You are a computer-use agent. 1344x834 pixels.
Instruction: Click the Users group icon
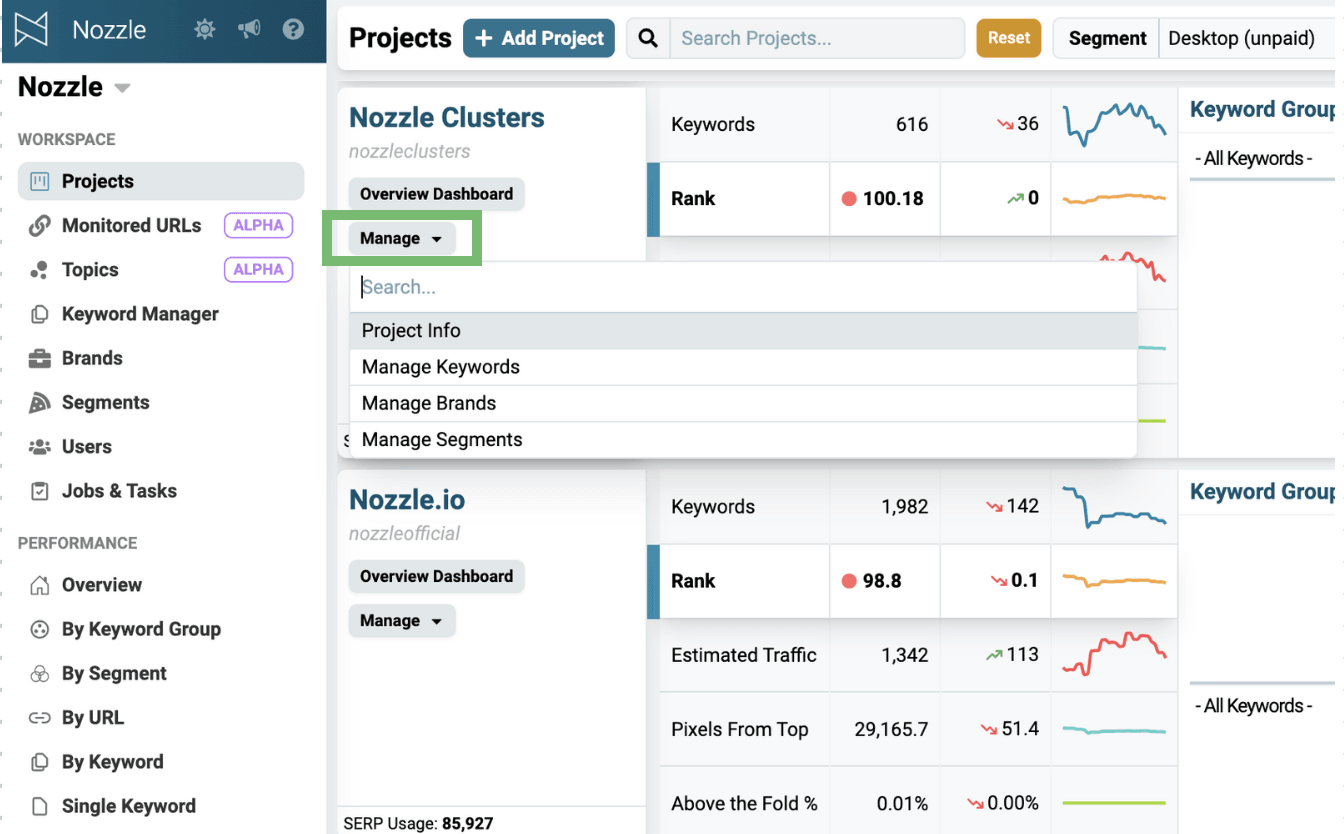(x=40, y=447)
